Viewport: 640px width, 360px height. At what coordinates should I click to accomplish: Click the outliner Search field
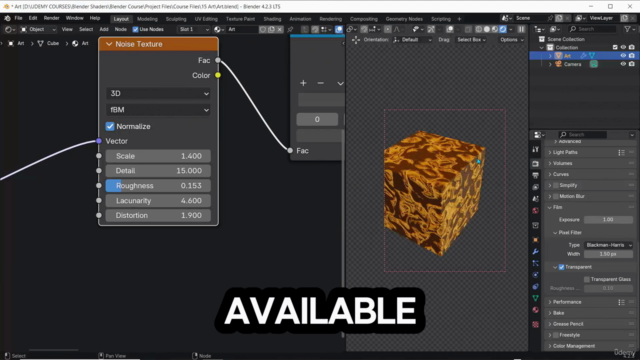coord(593,29)
